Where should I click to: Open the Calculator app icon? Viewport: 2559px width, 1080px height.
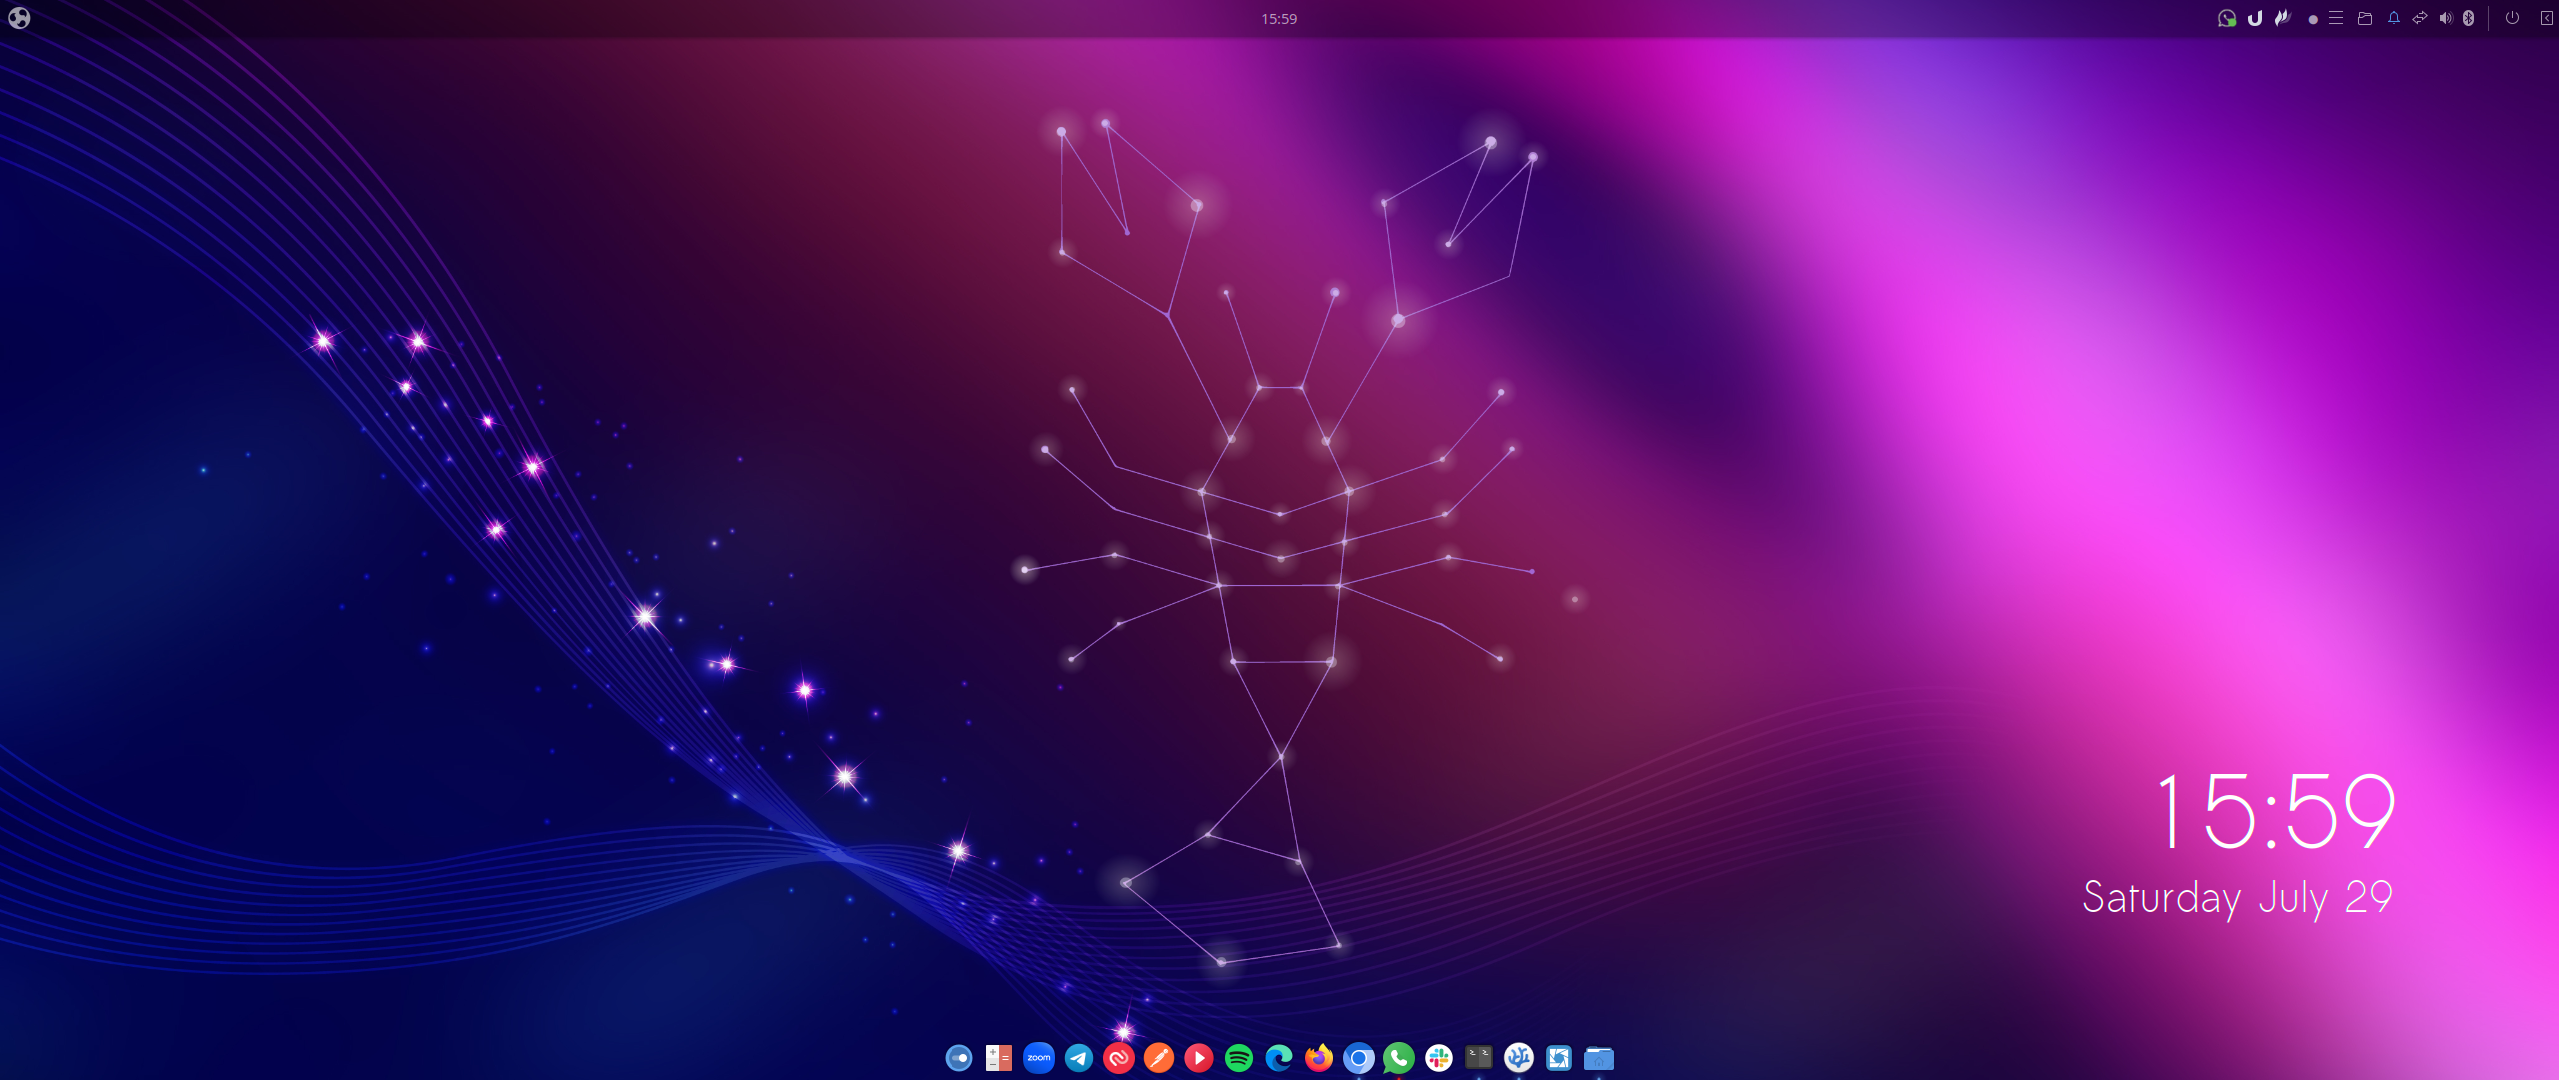coord(998,1058)
